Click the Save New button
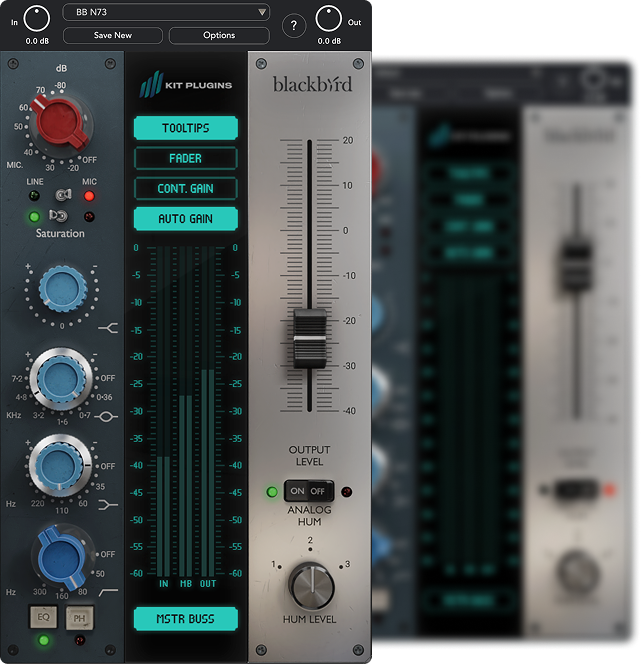This screenshot has height=664, width=641. click(113, 35)
